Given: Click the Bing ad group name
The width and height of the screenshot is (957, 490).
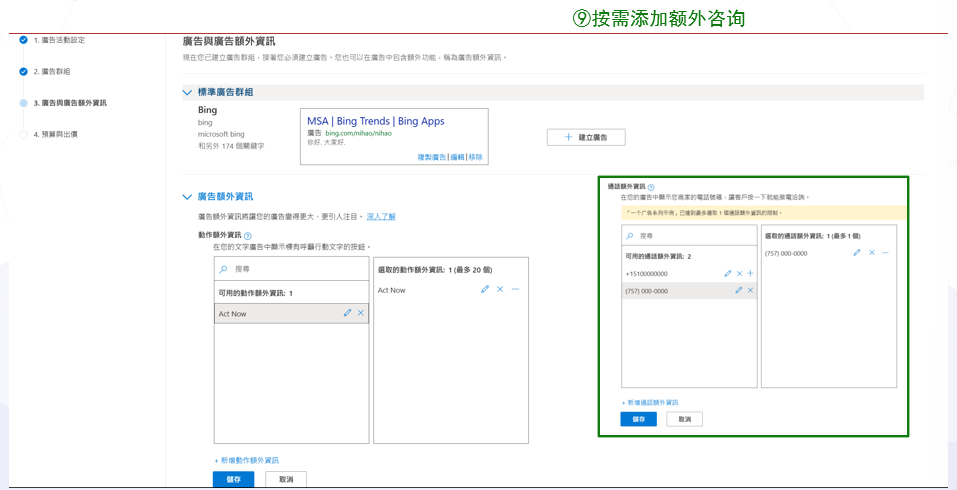Looking at the screenshot, I should pyautogui.click(x=208, y=110).
